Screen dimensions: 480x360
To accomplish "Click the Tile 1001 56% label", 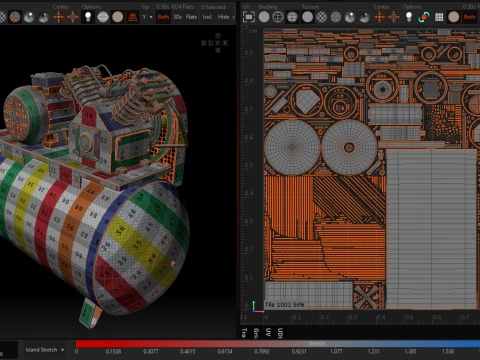I will click(284, 304).
